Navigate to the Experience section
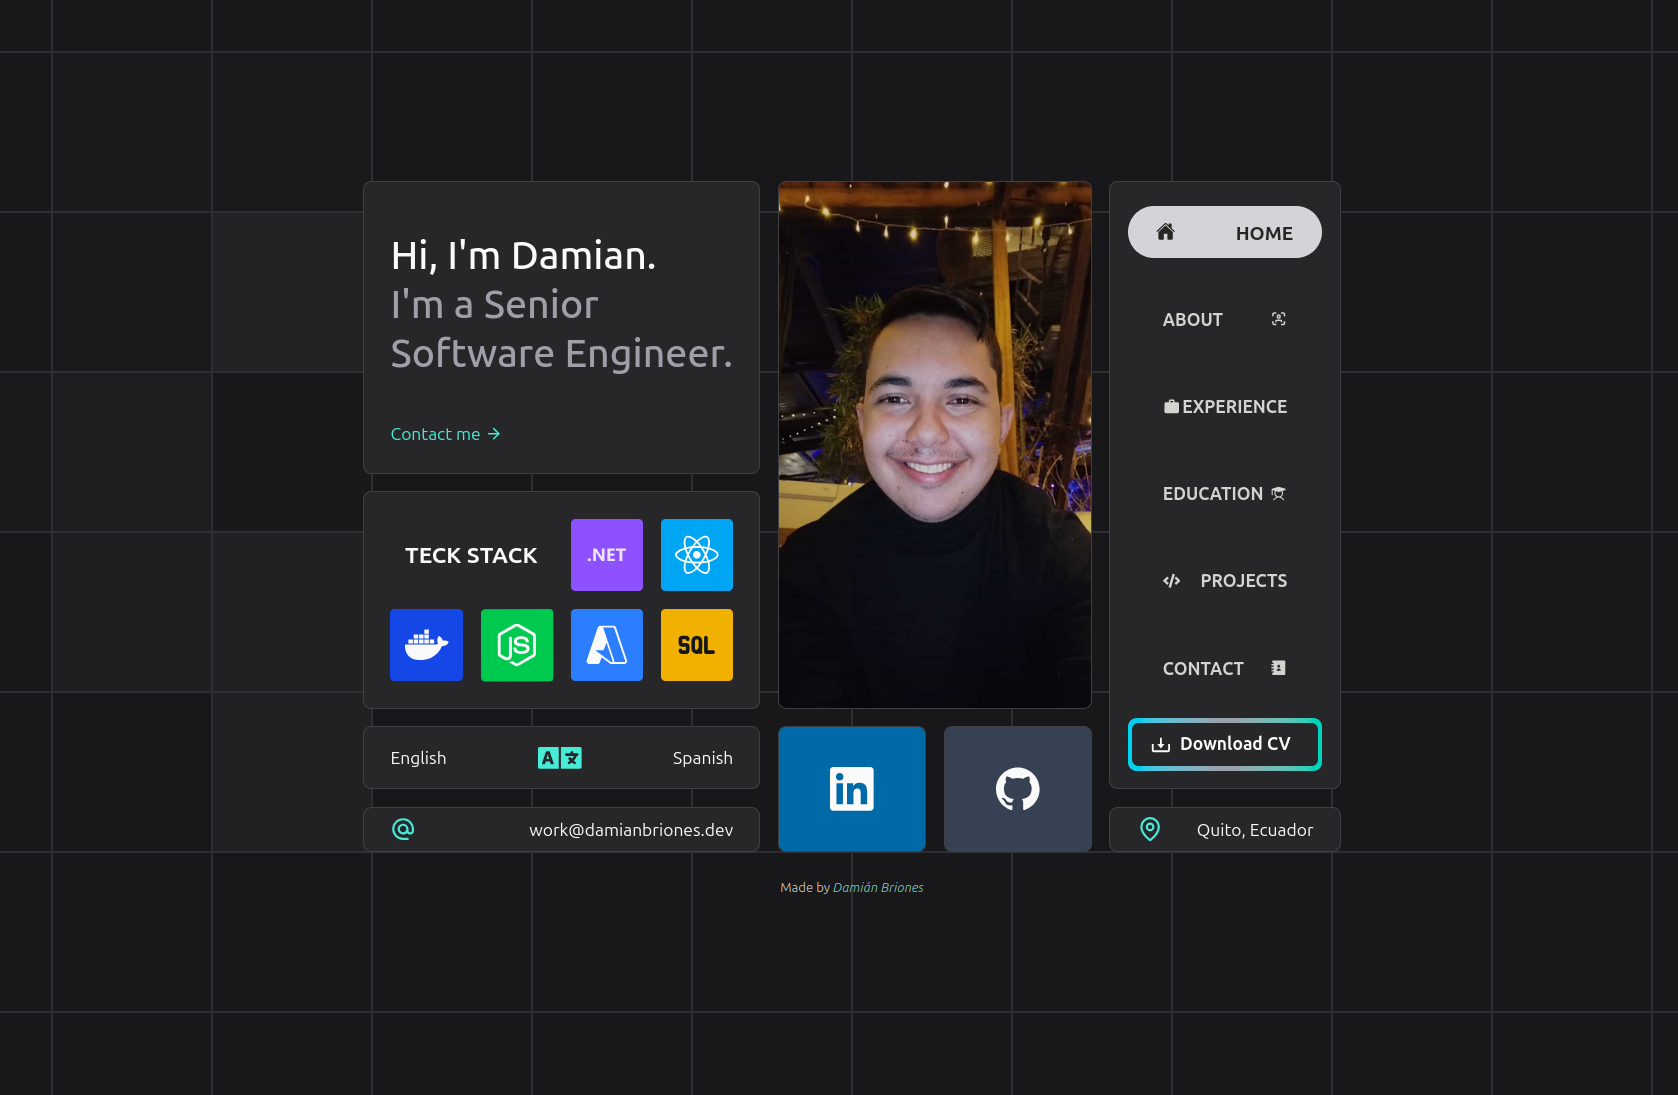 coord(1224,407)
